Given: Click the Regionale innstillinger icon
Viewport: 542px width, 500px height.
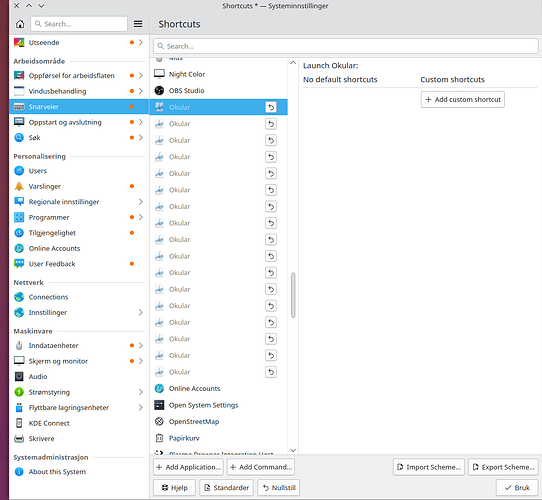Looking at the screenshot, I should 19,202.
